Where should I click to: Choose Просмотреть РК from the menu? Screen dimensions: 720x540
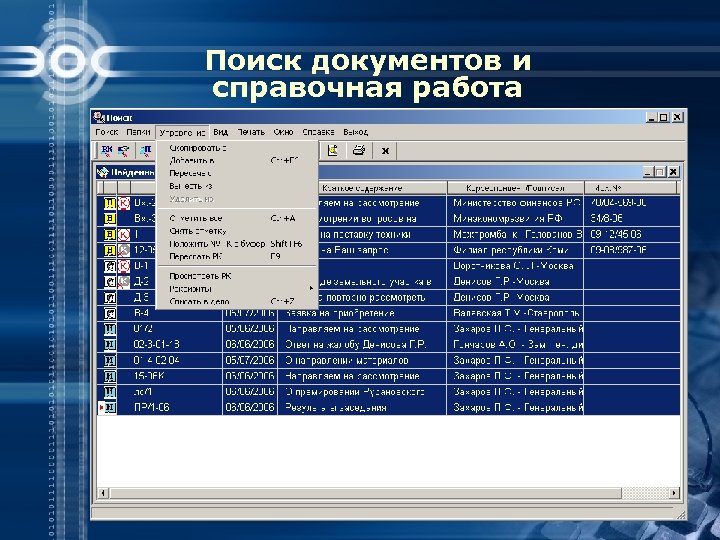point(237,276)
